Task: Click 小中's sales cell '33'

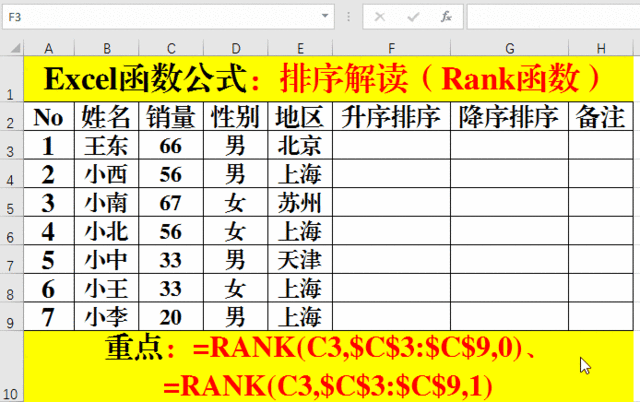Action: coord(171,260)
